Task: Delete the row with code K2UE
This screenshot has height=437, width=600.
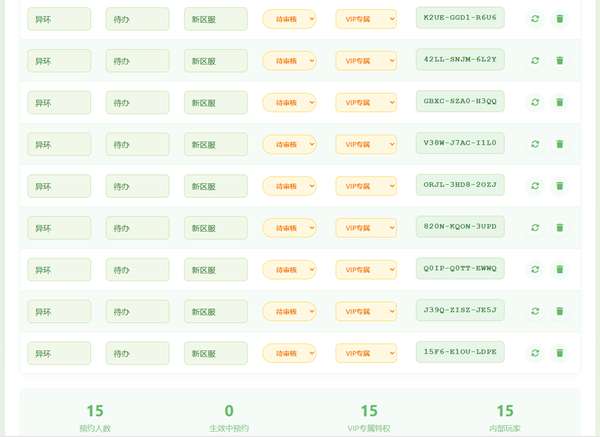Action: (x=559, y=18)
